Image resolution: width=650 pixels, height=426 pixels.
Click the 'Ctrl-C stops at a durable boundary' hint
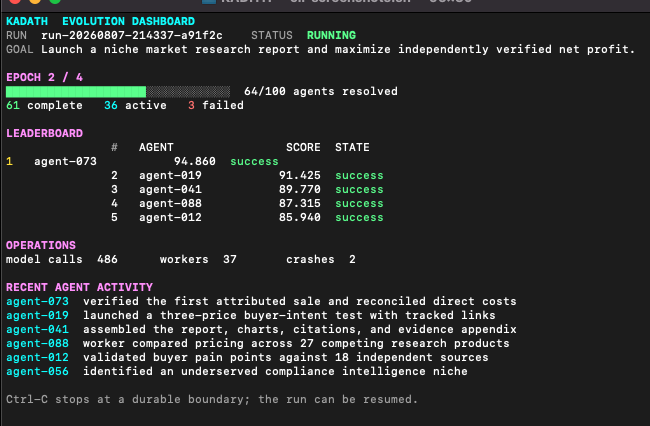(212, 400)
